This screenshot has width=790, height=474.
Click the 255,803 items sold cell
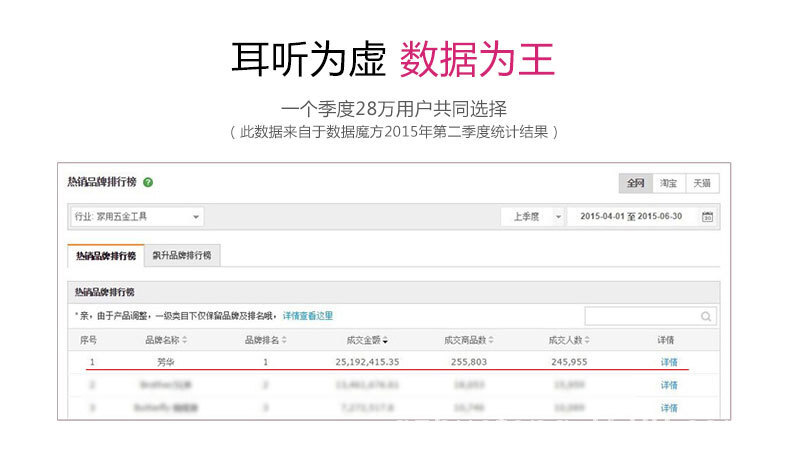point(469,362)
